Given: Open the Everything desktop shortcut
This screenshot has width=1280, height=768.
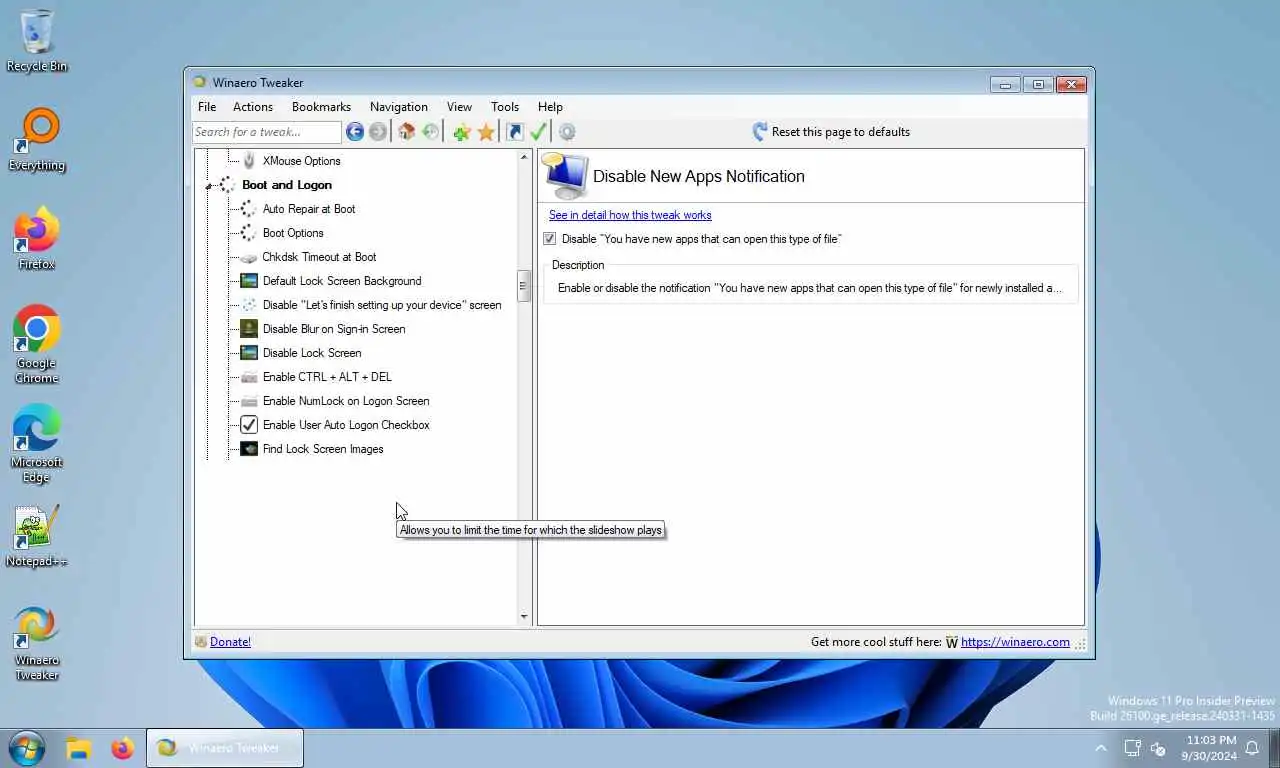Looking at the screenshot, I should point(37,140).
